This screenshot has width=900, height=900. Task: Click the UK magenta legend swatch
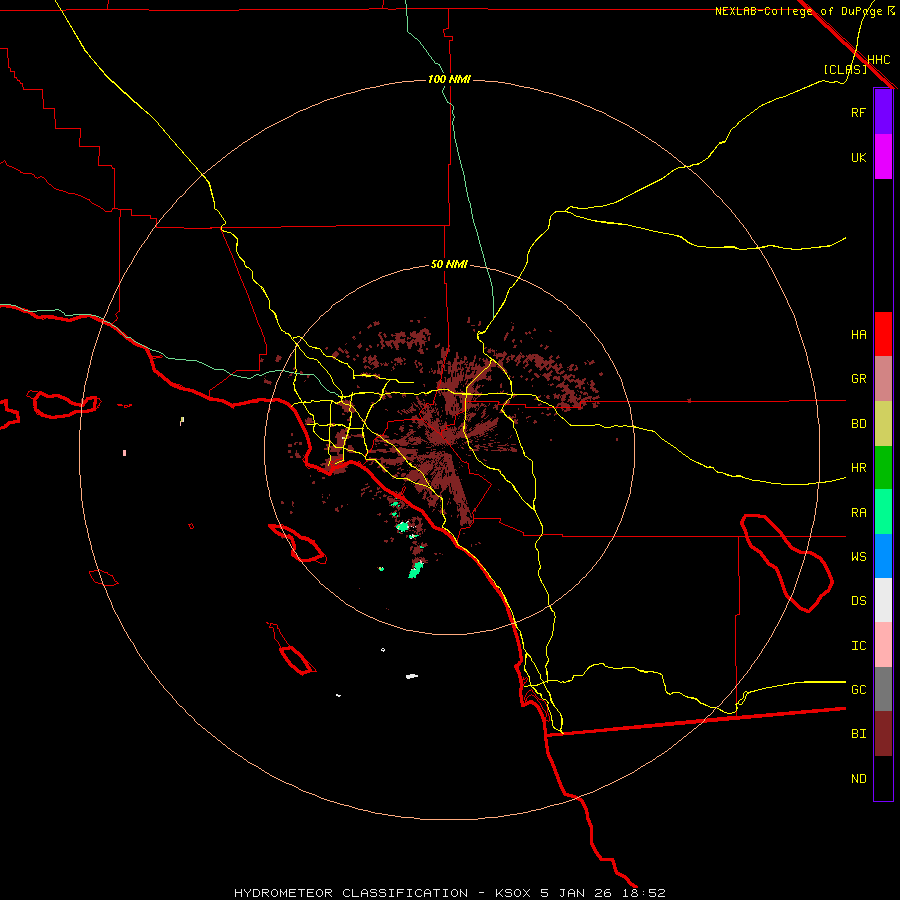(883, 157)
